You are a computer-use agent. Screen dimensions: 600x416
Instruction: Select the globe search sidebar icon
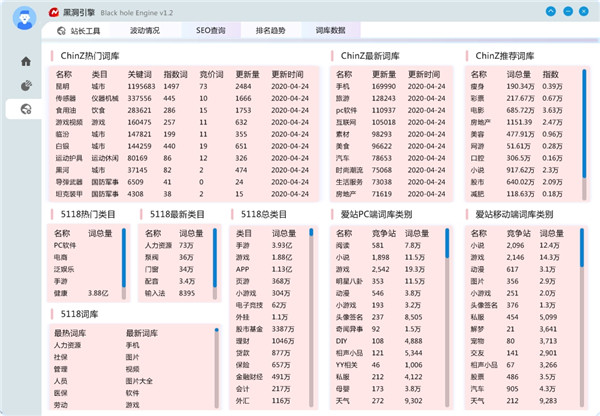click(24, 108)
